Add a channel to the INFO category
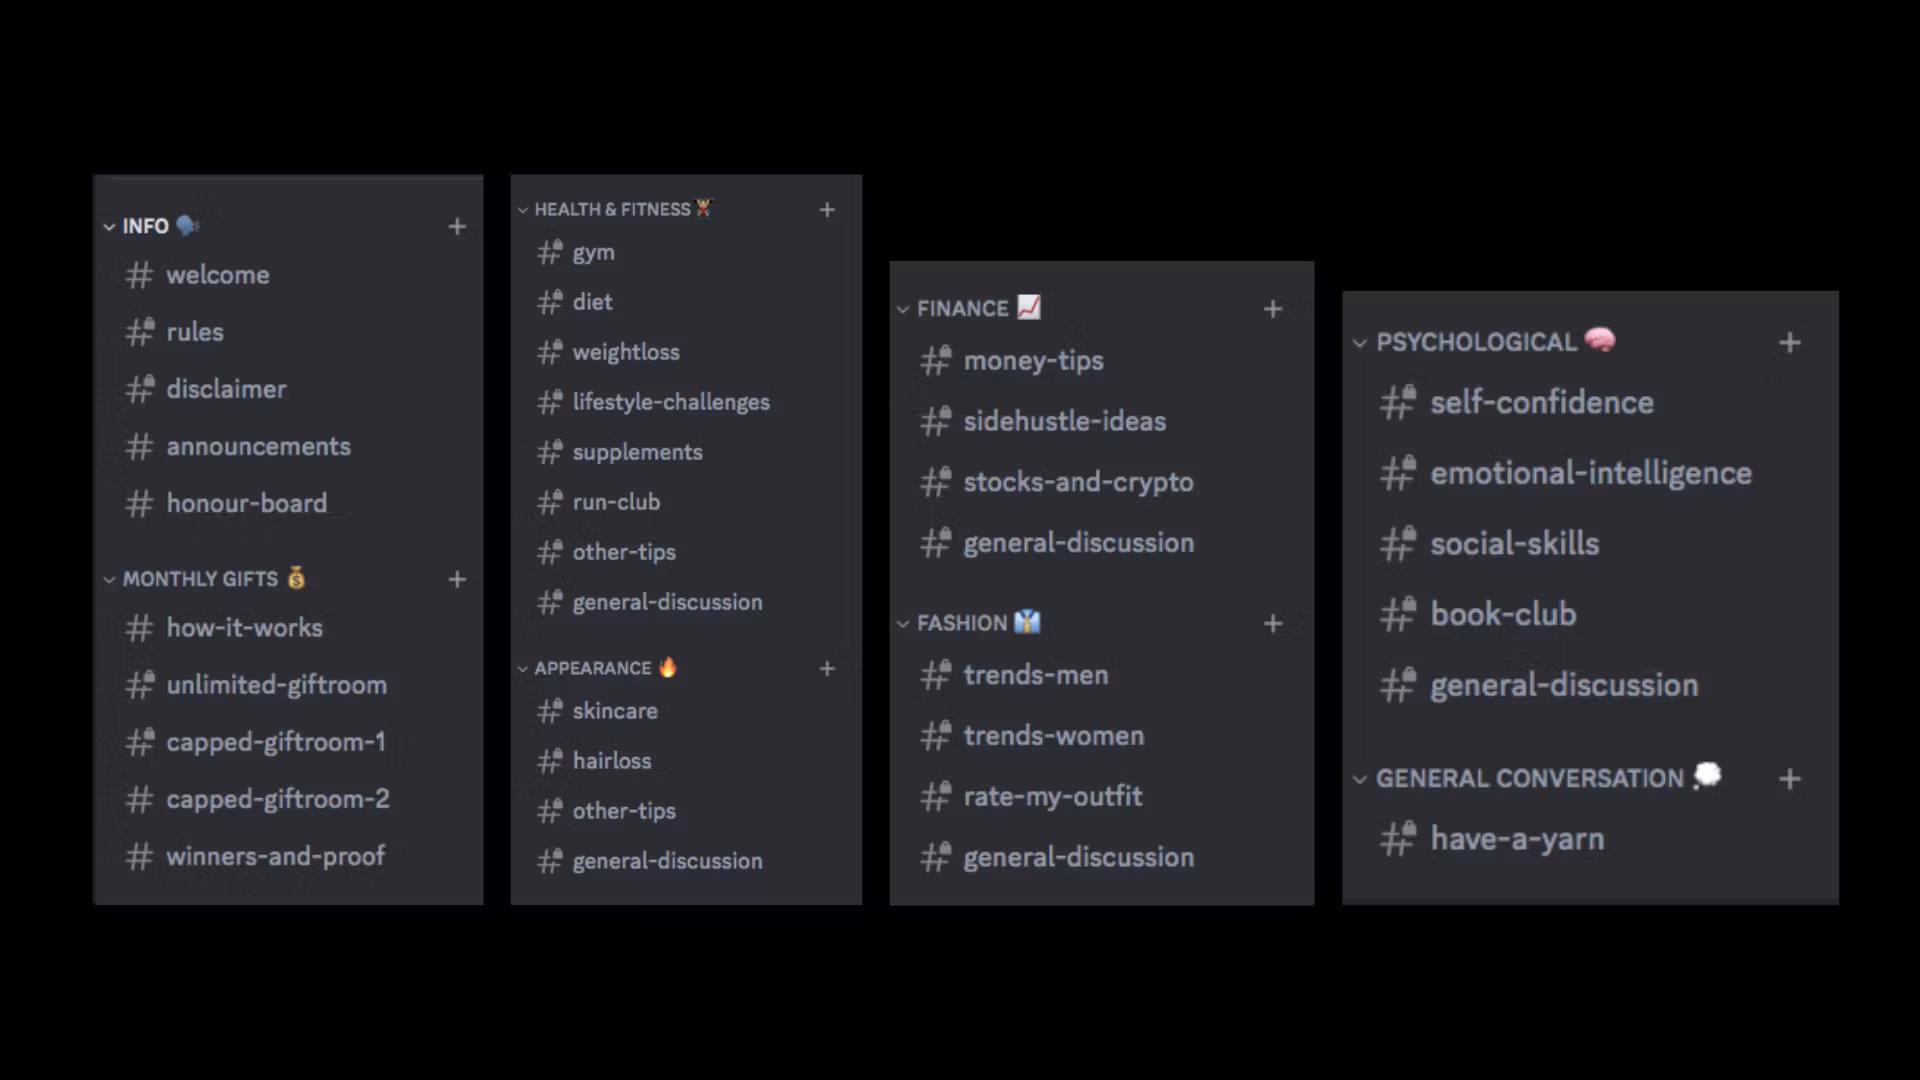1920x1080 pixels. pyautogui.click(x=457, y=227)
